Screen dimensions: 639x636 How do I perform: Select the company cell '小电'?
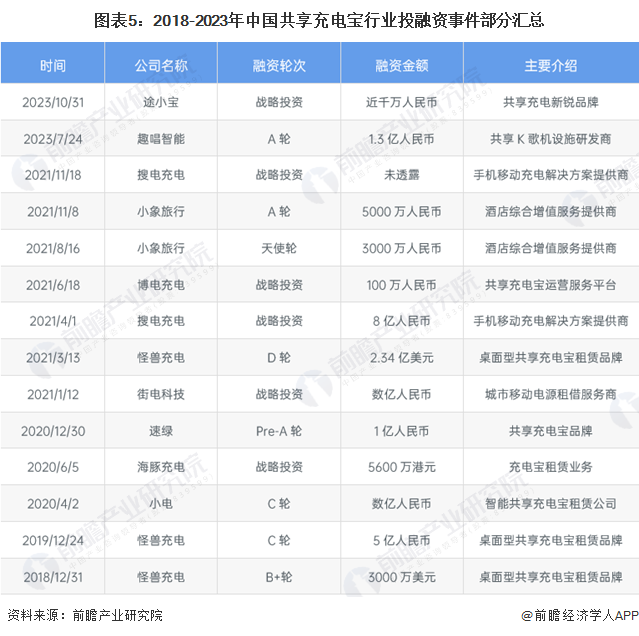click(161, 504)
